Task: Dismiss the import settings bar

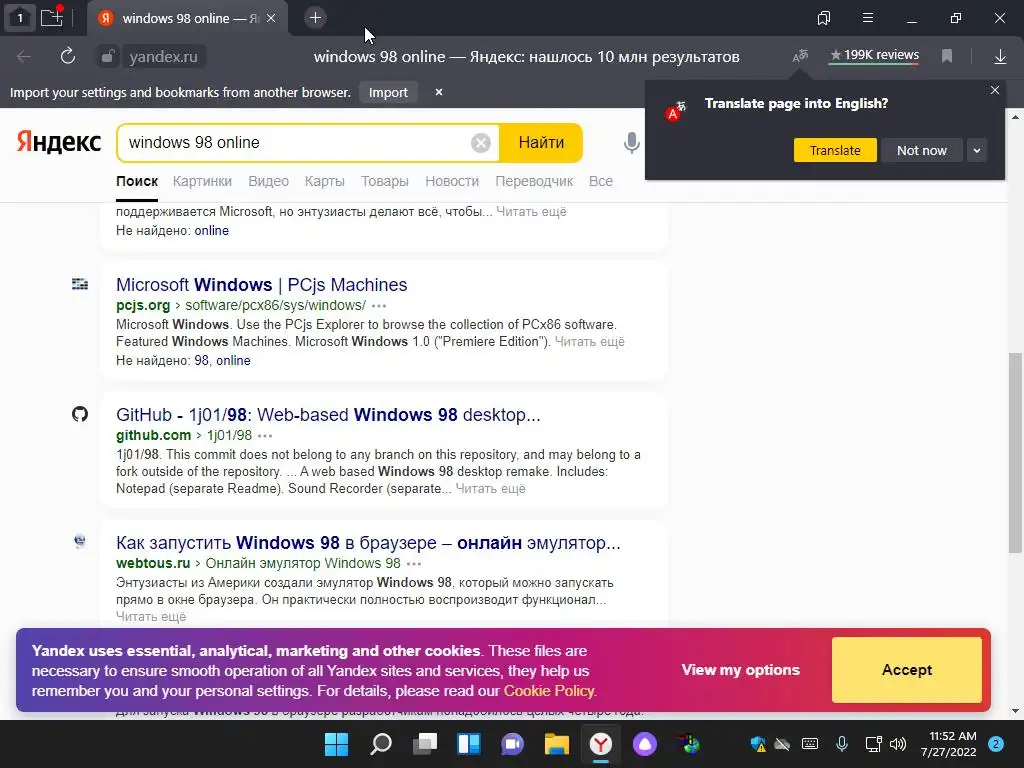Action: coord(439,92)
